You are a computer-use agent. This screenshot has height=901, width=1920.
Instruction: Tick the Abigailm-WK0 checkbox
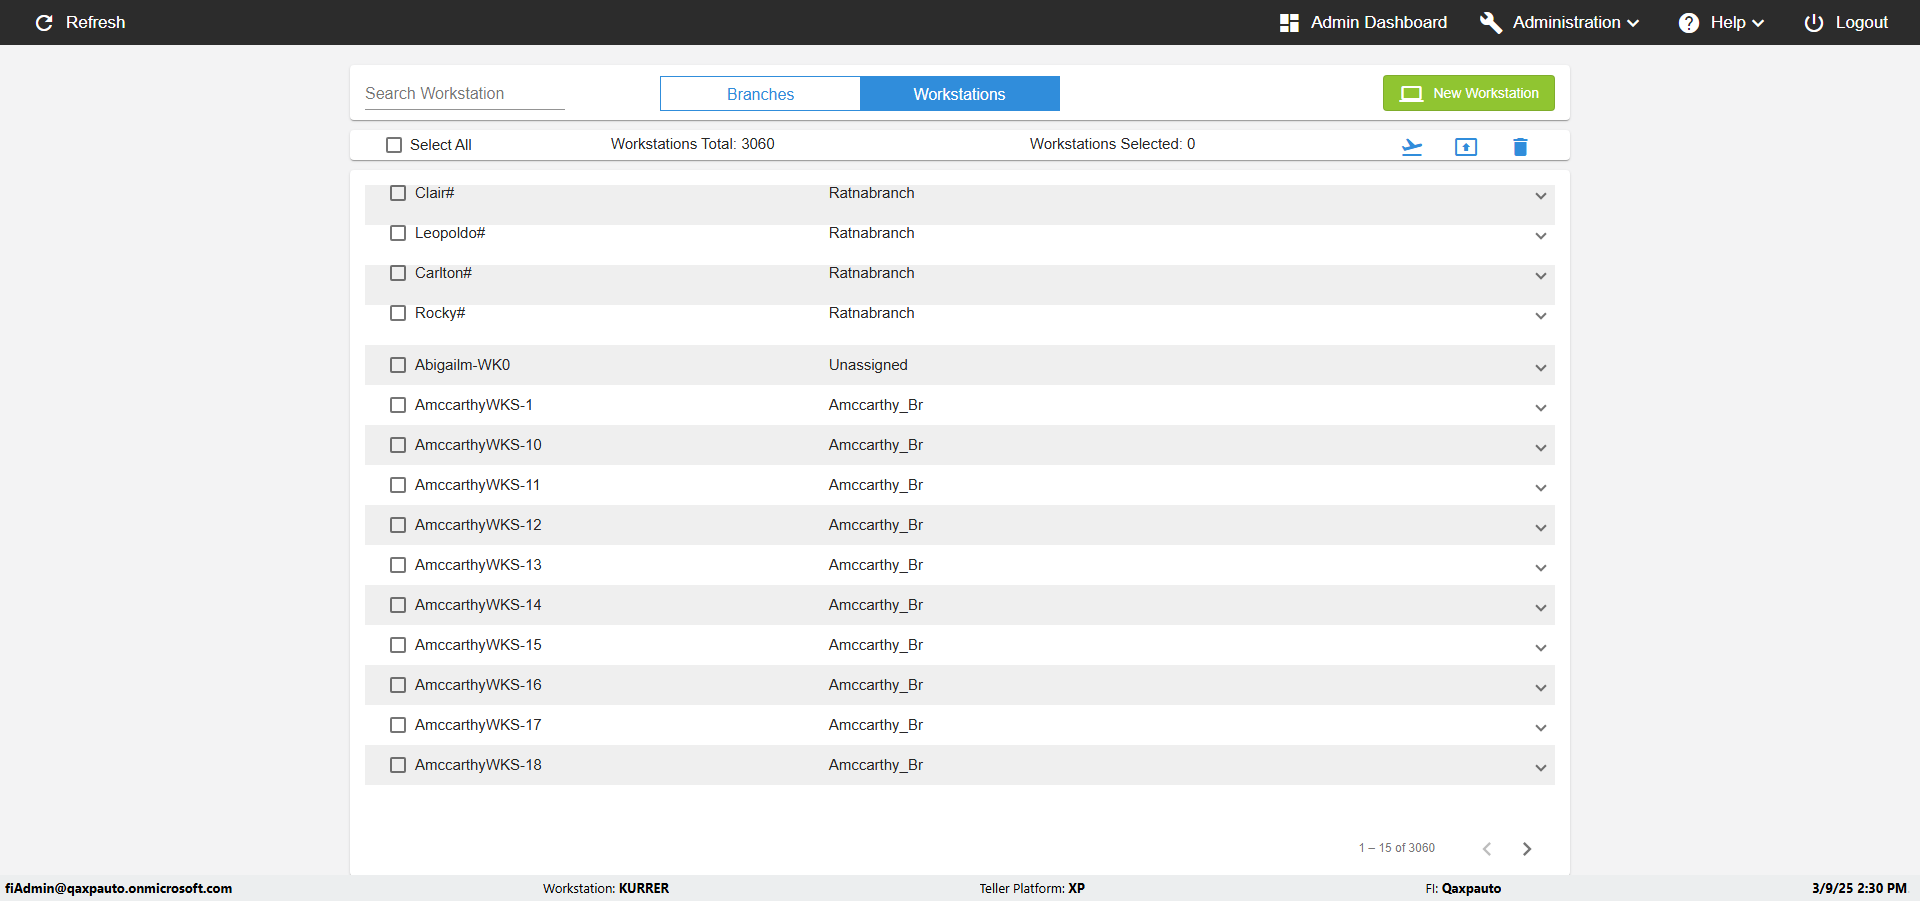[398, 365]
